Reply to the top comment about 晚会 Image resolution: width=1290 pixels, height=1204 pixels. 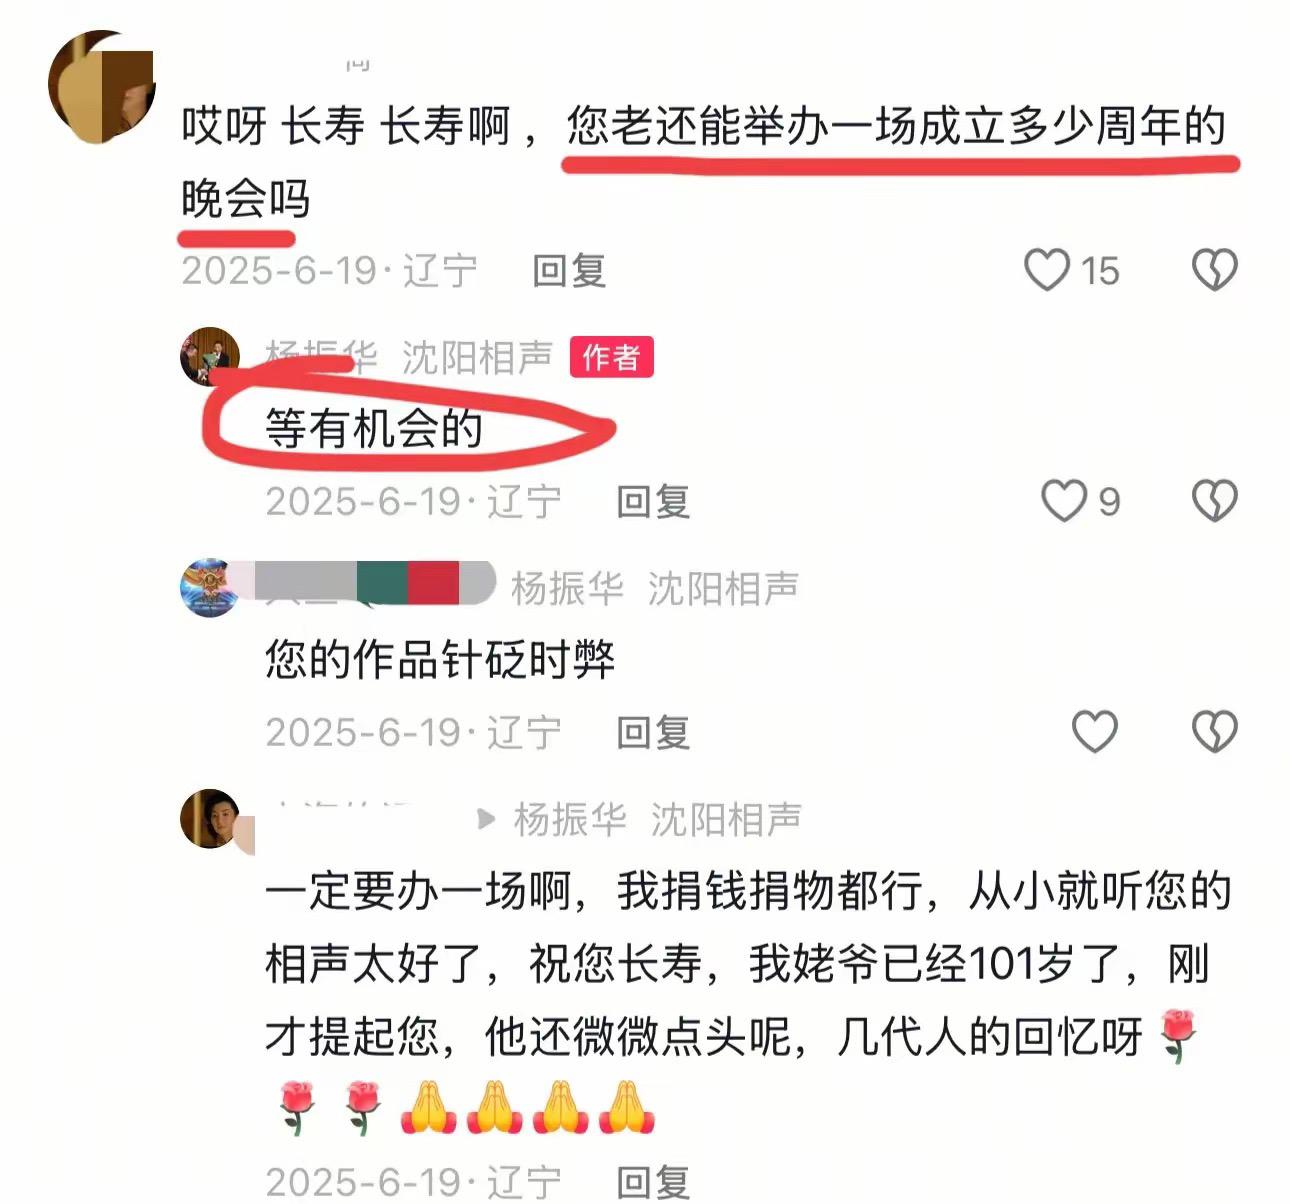[569, 271]
